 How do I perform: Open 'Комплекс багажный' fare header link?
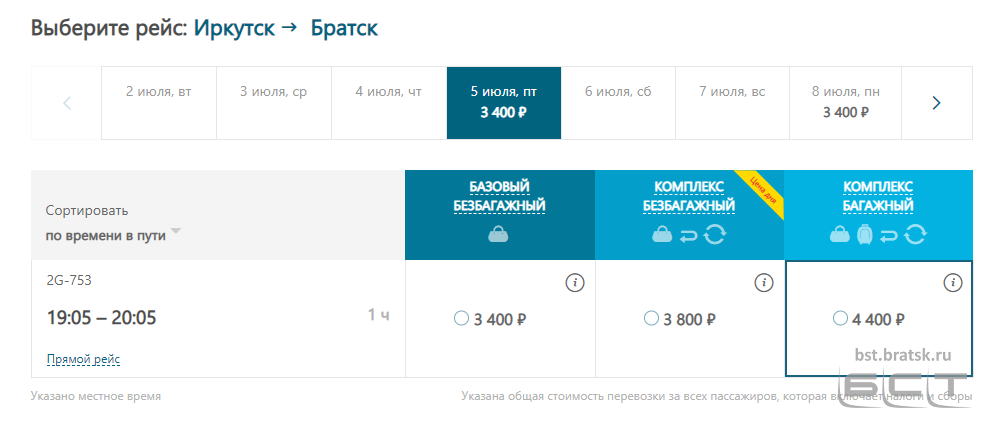click(x=878, y=196)
